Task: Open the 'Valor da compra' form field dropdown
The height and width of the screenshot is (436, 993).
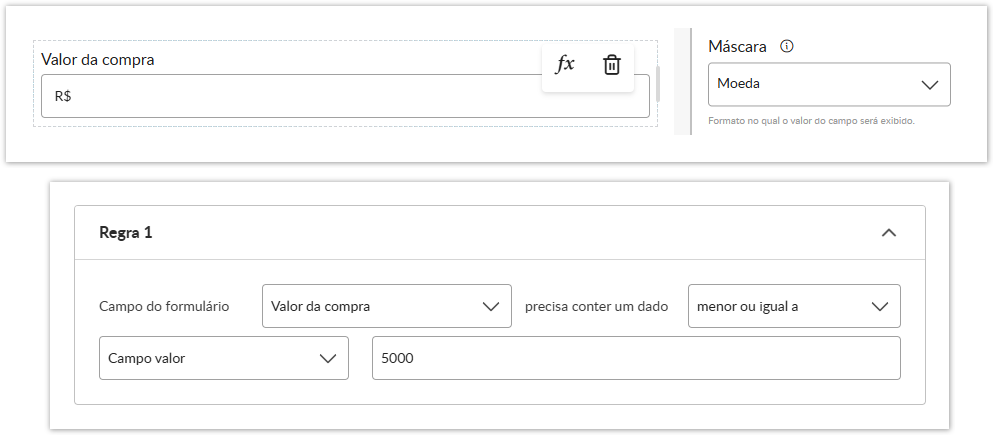Action: point(385,306)
